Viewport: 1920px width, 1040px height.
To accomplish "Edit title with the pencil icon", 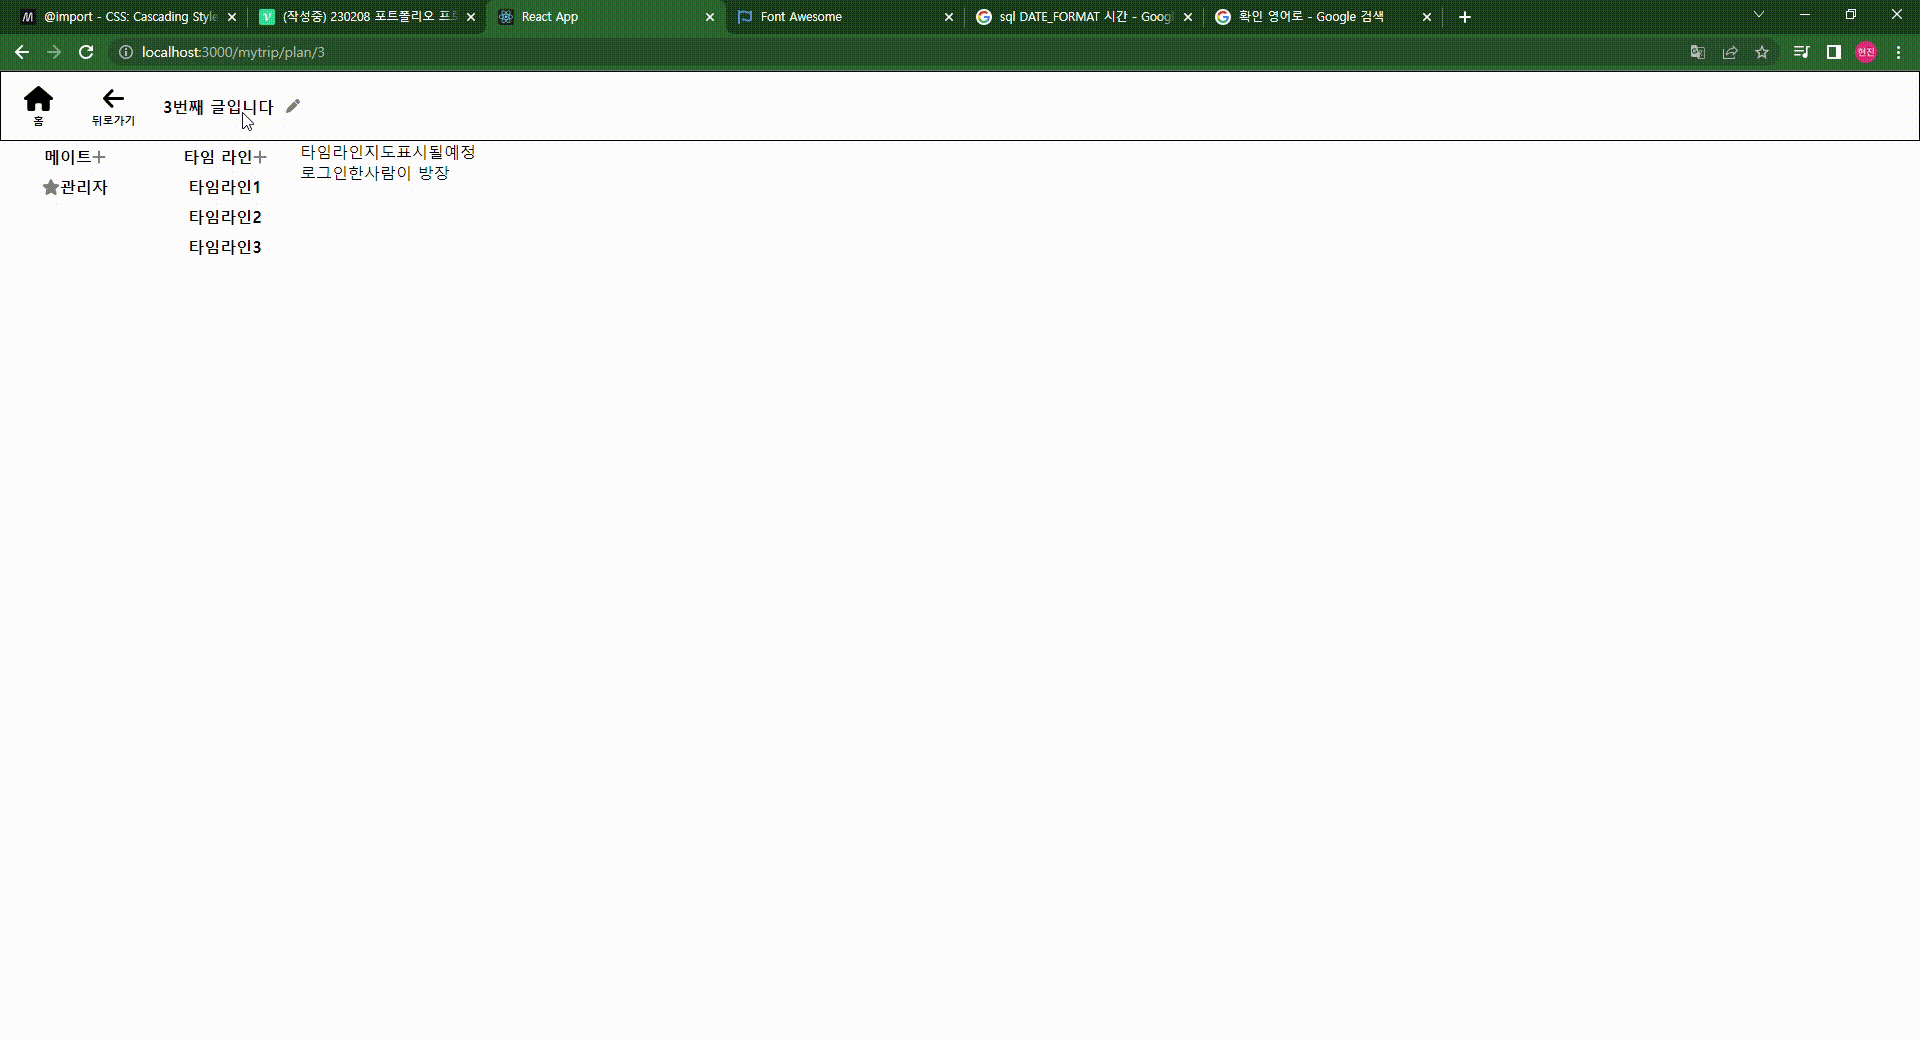I will coord(292,106).
